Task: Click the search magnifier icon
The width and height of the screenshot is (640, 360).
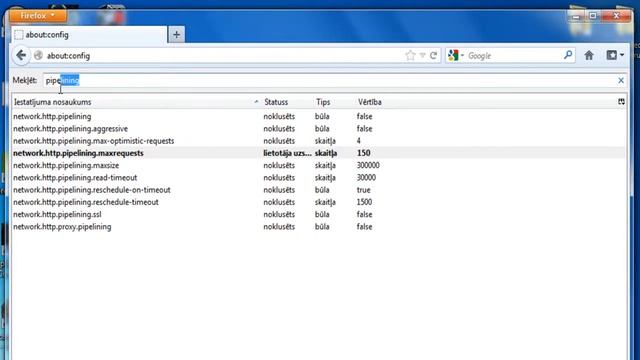Action: (568, 55)
